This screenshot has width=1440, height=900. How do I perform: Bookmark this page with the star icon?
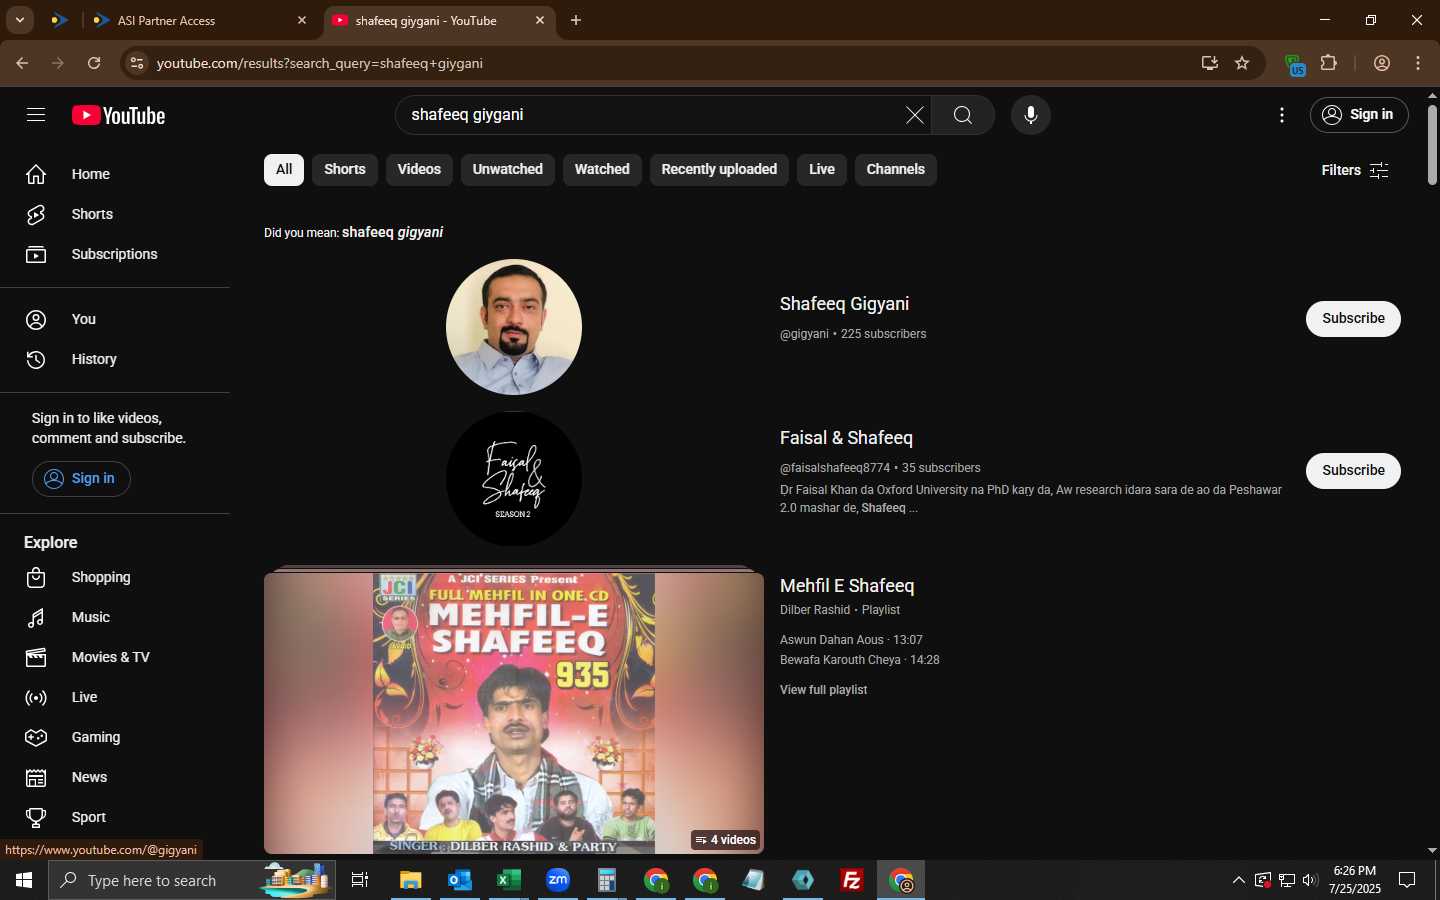click(x=1242, y=63)
